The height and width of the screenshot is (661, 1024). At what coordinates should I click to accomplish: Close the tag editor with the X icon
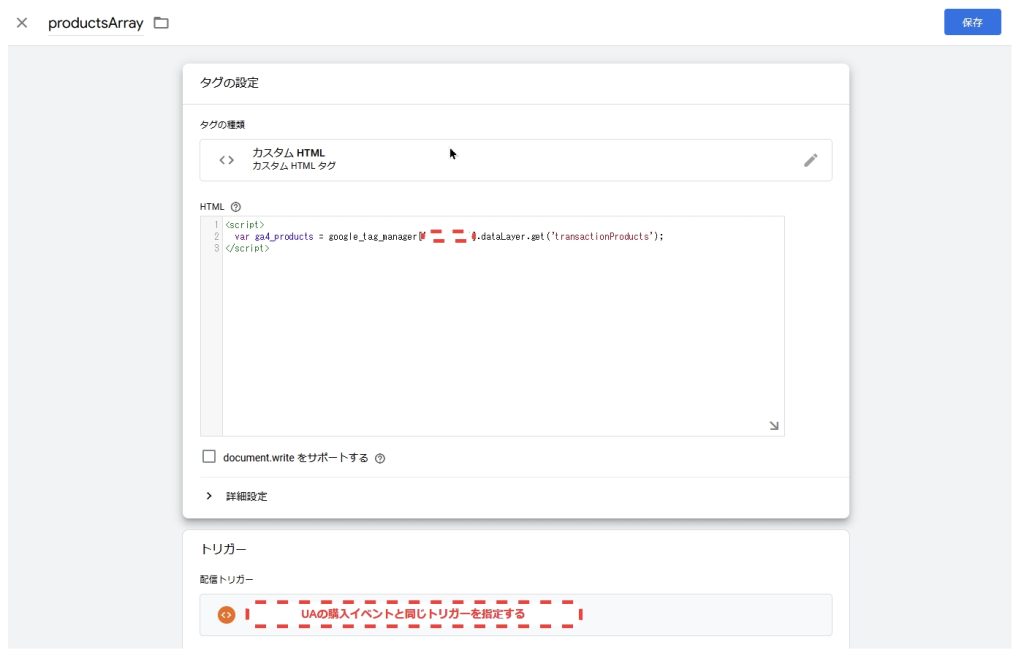22,23
